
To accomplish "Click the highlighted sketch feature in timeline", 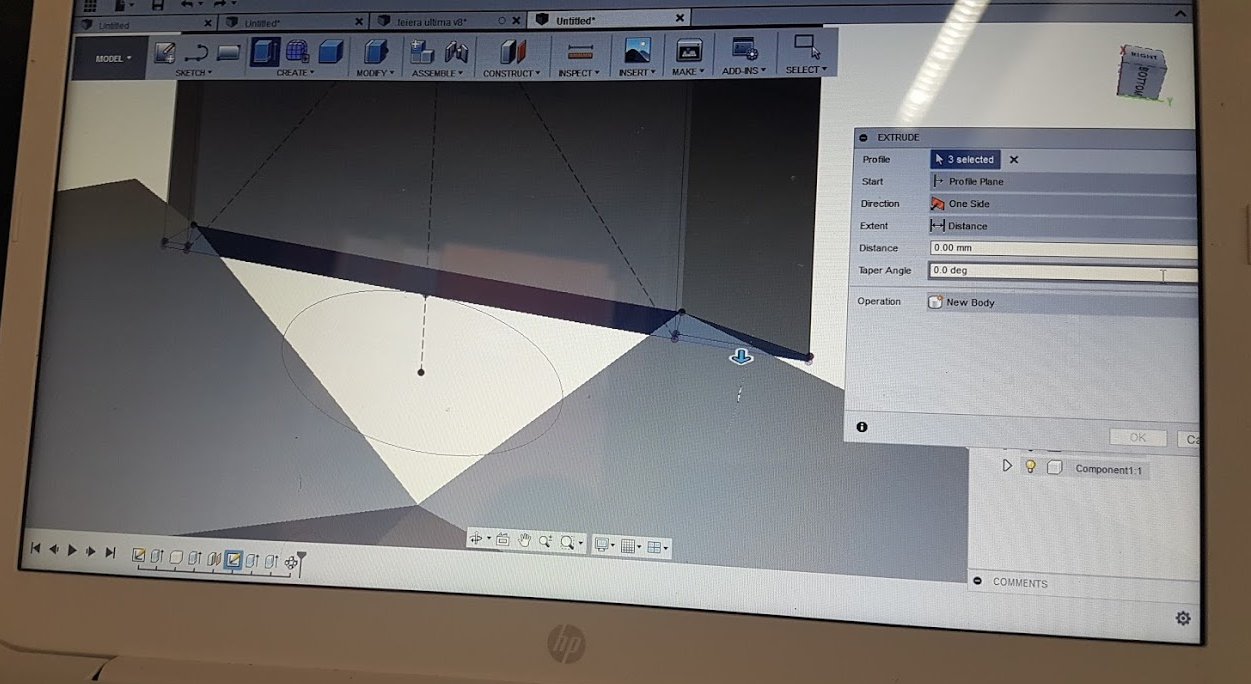I will (233, 558).
